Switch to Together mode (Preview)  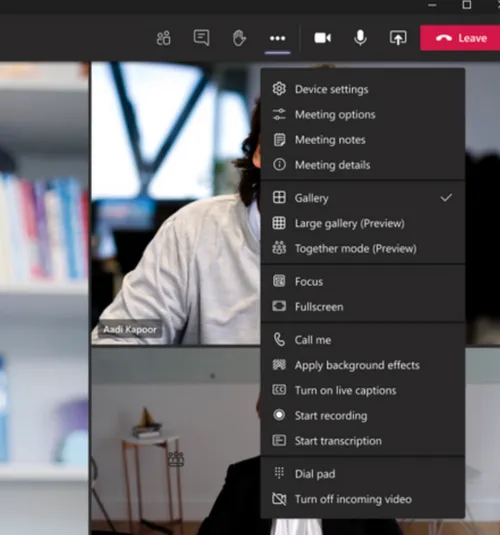point(356,249)
